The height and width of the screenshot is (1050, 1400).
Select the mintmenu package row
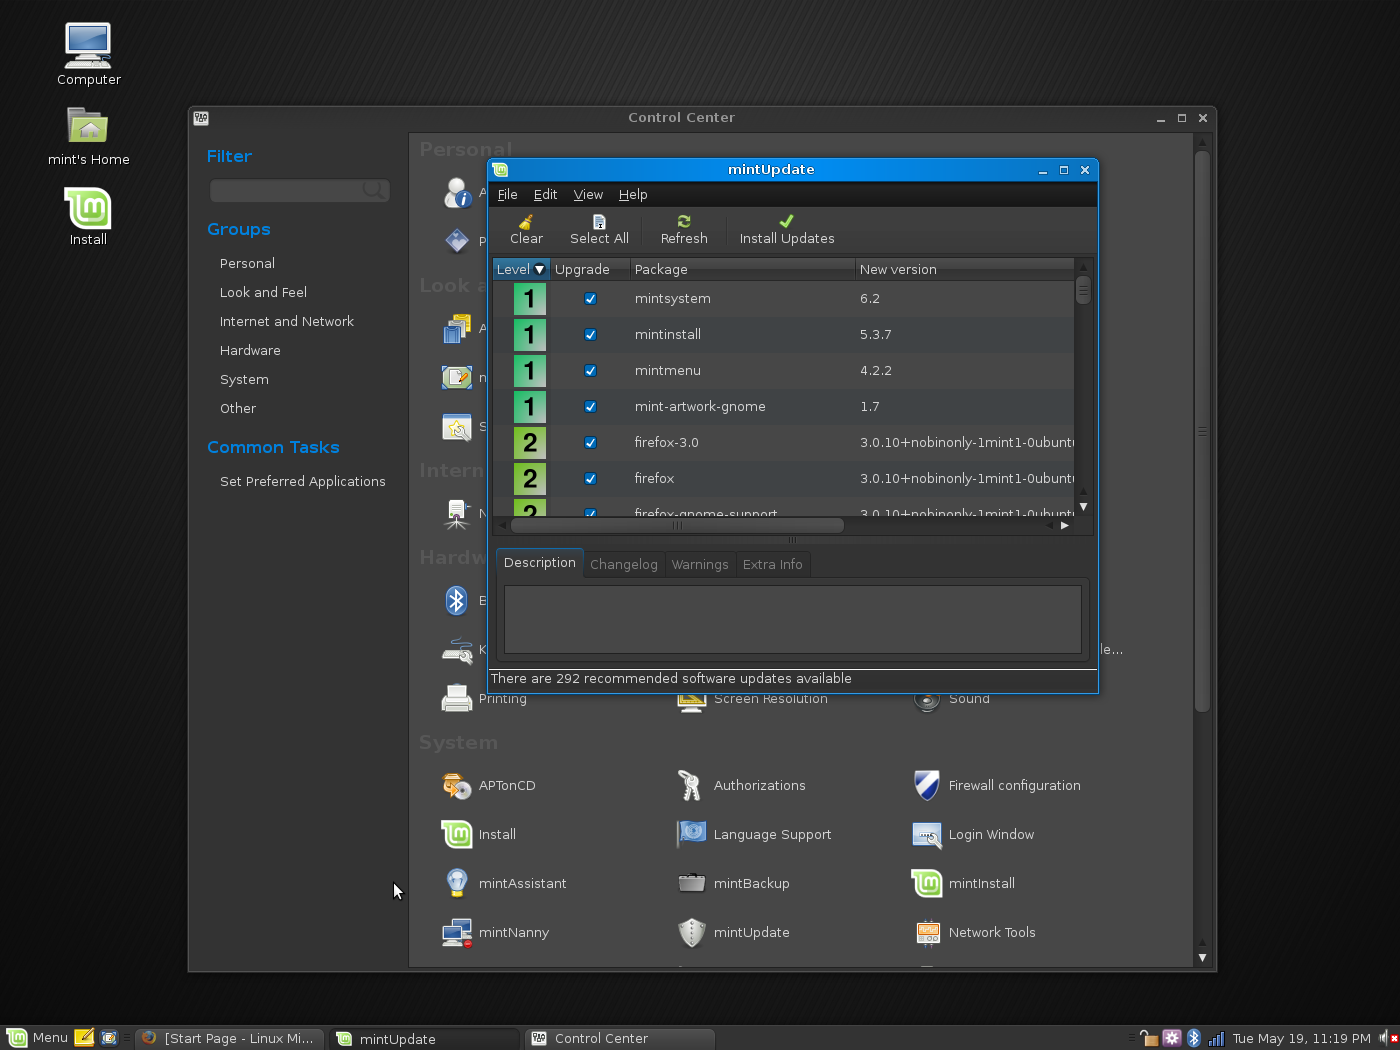click(x=783, y=371)
